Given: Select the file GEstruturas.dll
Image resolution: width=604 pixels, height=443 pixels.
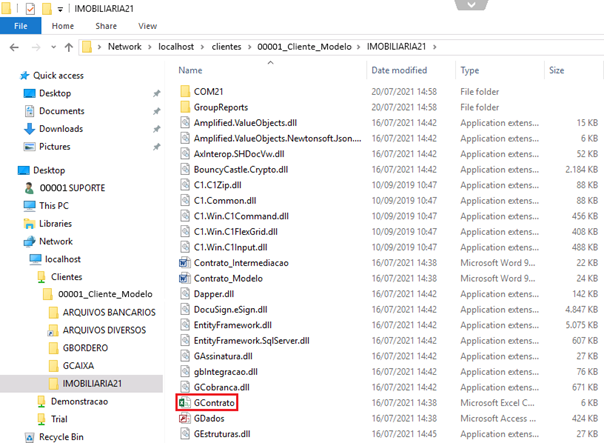Looking at the screenshot, I should [x=222, y=434].
